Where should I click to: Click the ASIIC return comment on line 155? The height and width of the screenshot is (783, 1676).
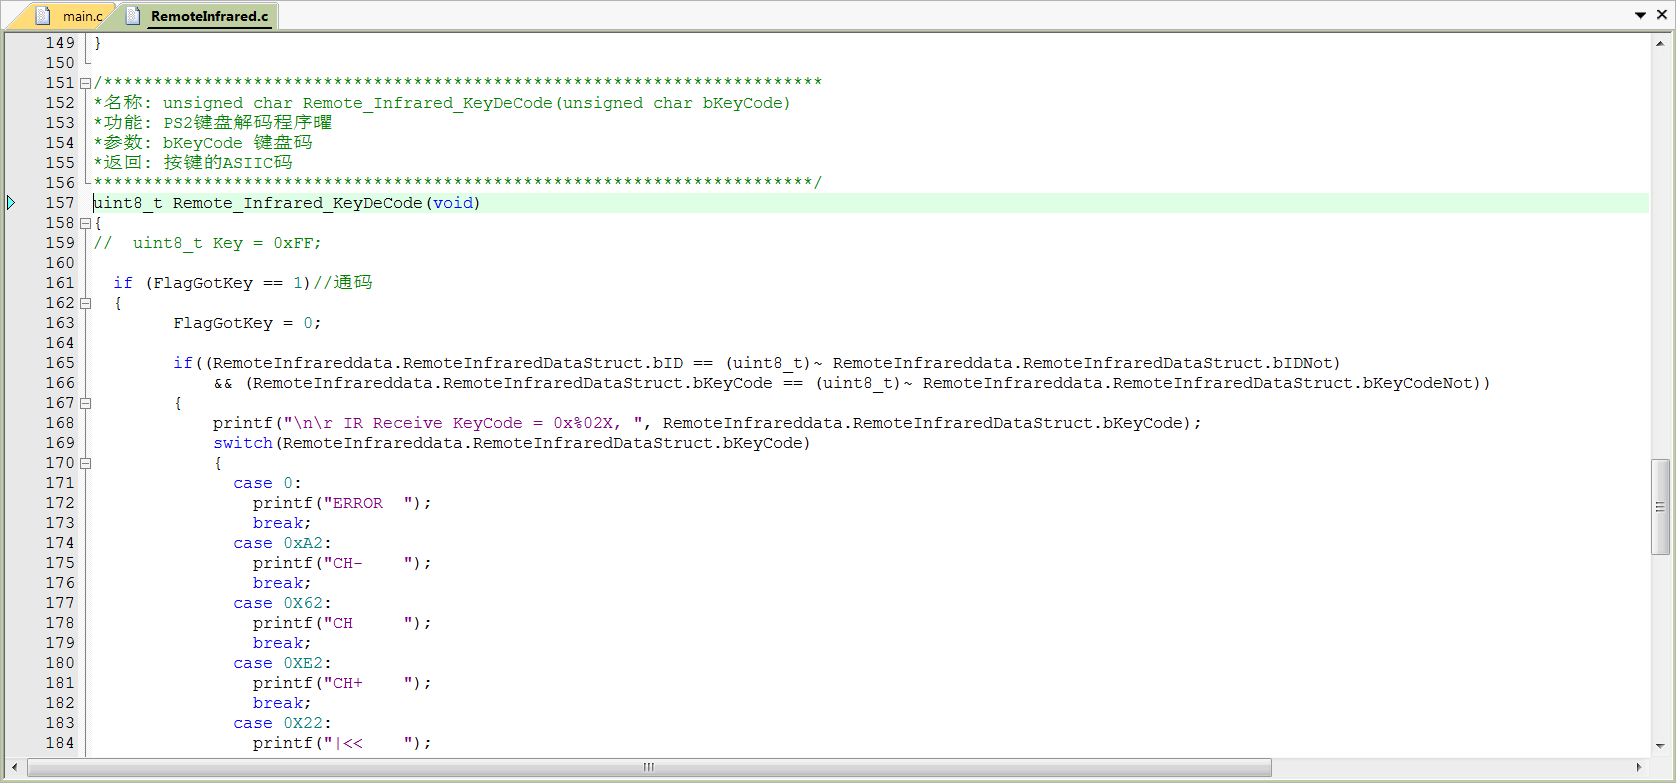click(x=193, y=163)
